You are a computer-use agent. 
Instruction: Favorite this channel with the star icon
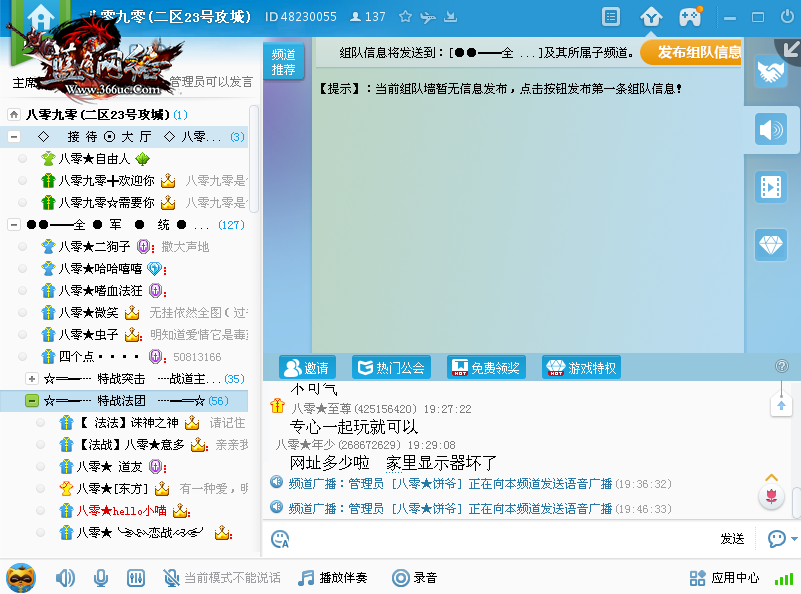click(405, 17)
